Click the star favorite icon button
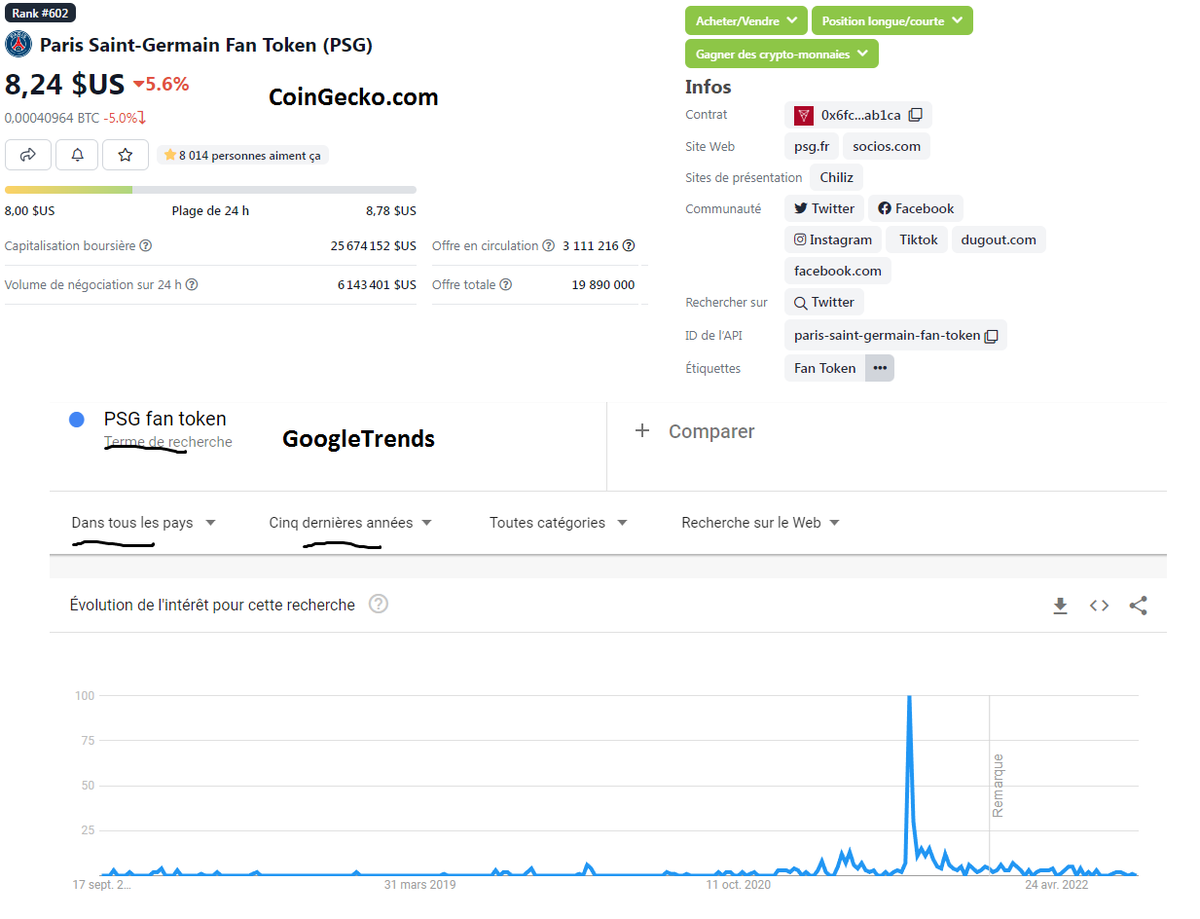This screenshot has width=1200, height=919. (x=125, y=155)
